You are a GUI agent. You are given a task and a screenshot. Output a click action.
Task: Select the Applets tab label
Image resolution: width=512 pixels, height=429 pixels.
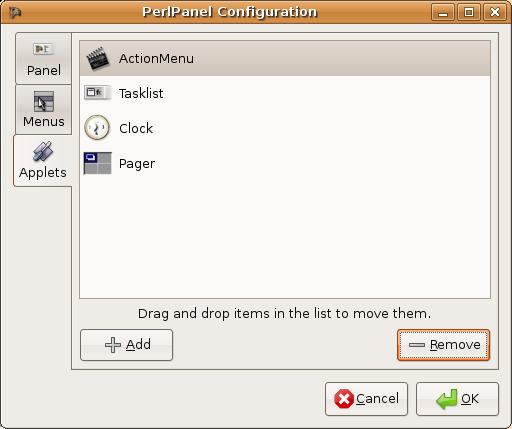click(x=43, y=173)
